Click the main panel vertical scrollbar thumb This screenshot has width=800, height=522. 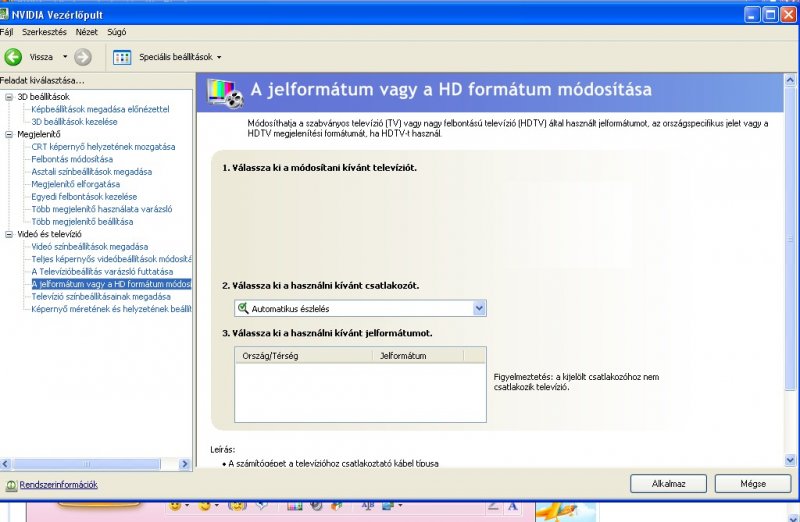(790, 238)
